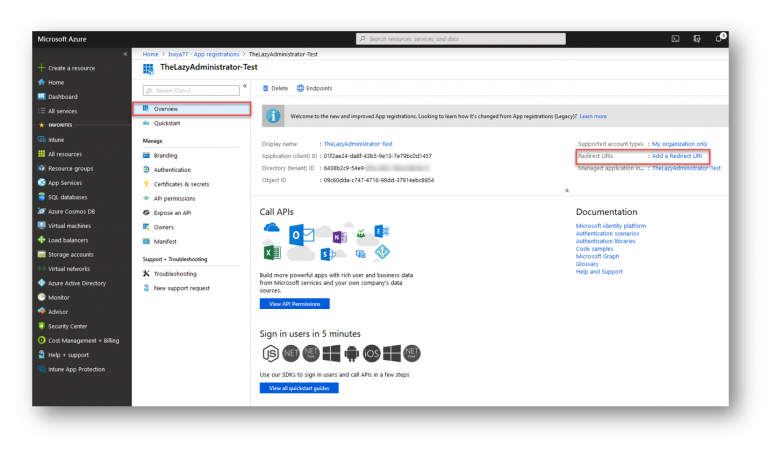Click Learn more in the info banner

click(593, 117)
